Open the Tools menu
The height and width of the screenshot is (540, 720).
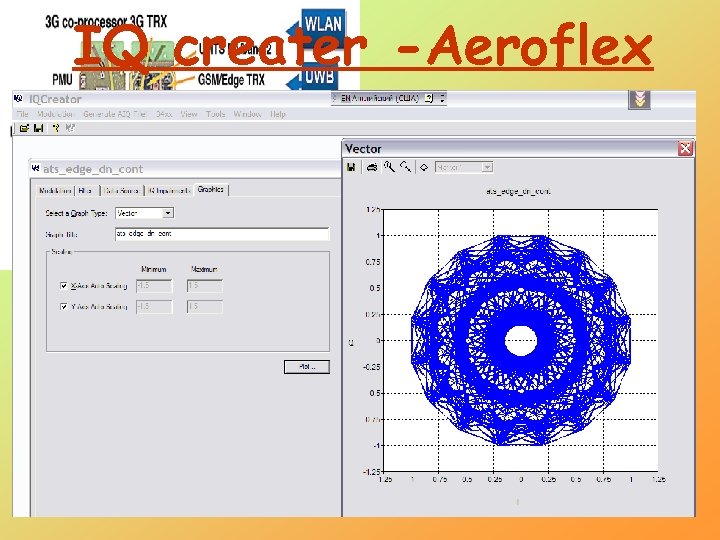[x=215, y=114]
